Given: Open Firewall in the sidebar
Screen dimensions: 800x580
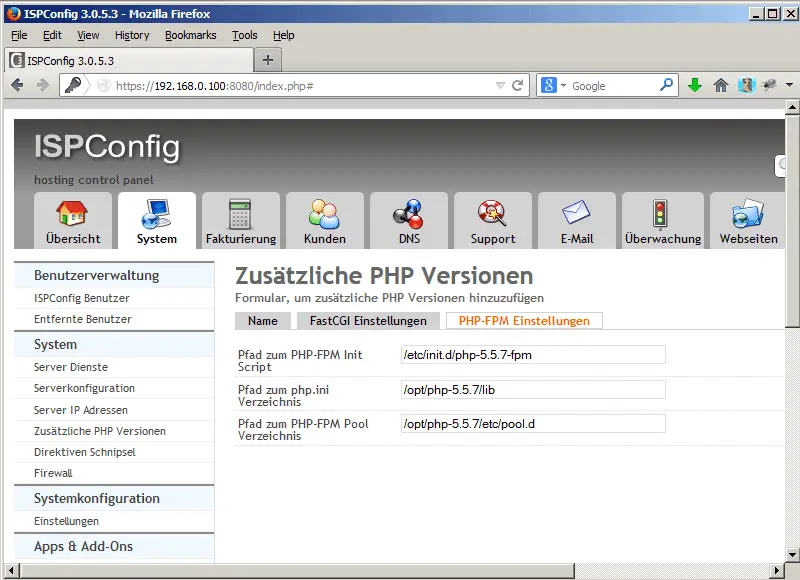Looking at the screenshot, I should click(x=53, y=473).
